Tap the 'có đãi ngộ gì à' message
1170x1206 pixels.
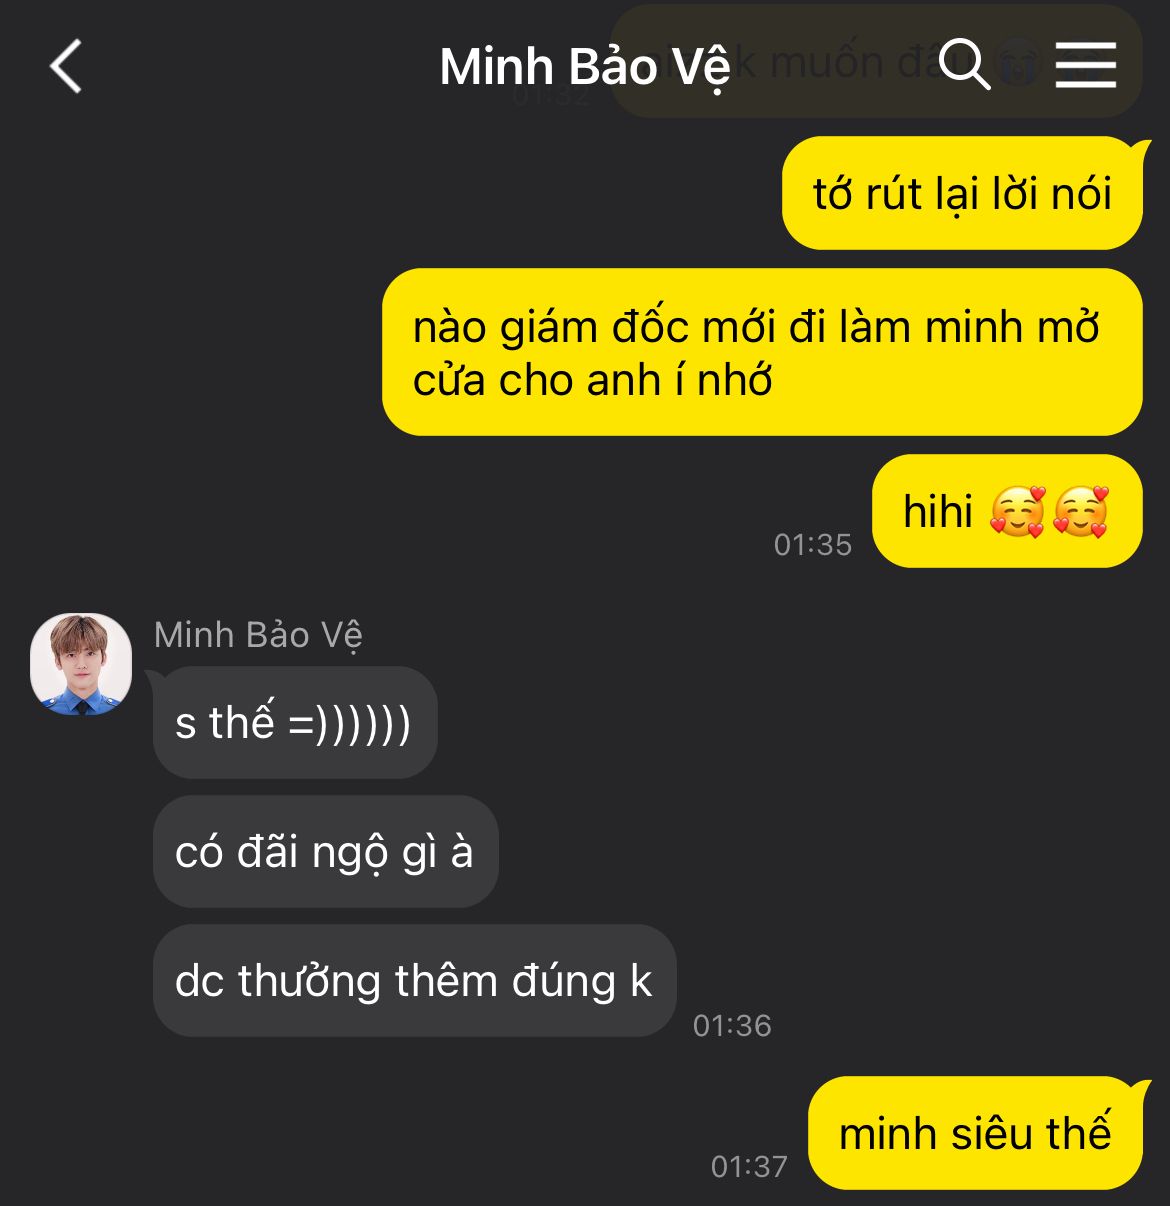pyautogui.click(x=325, y=851)
